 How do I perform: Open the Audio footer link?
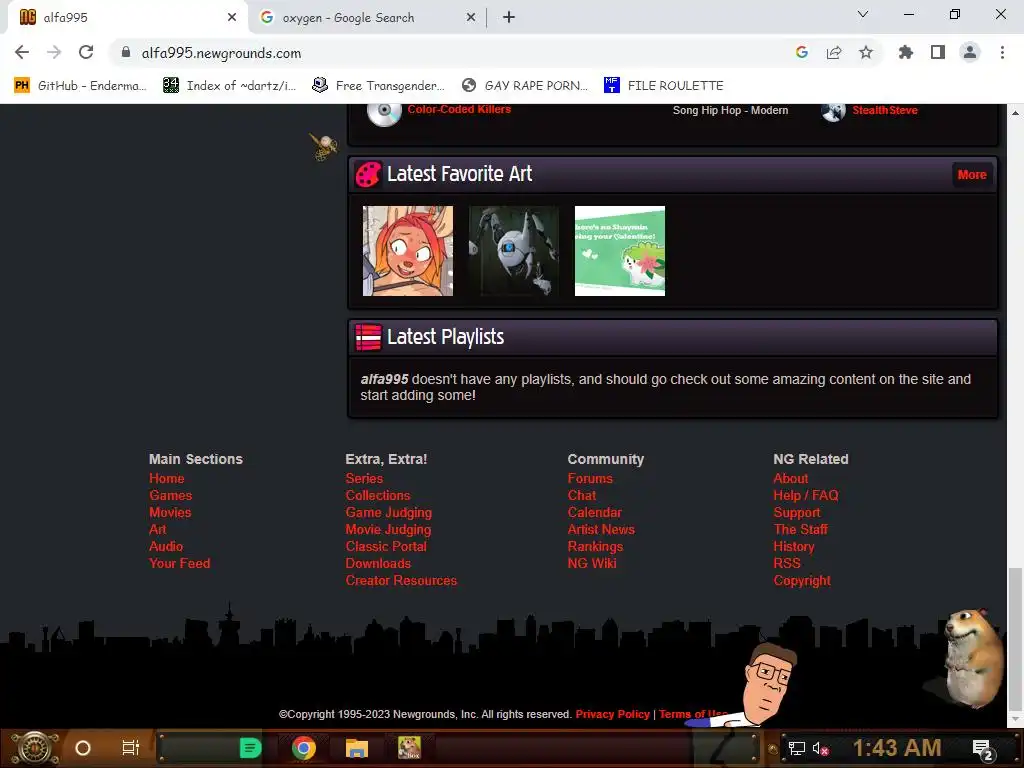click(x=166, y=546)
